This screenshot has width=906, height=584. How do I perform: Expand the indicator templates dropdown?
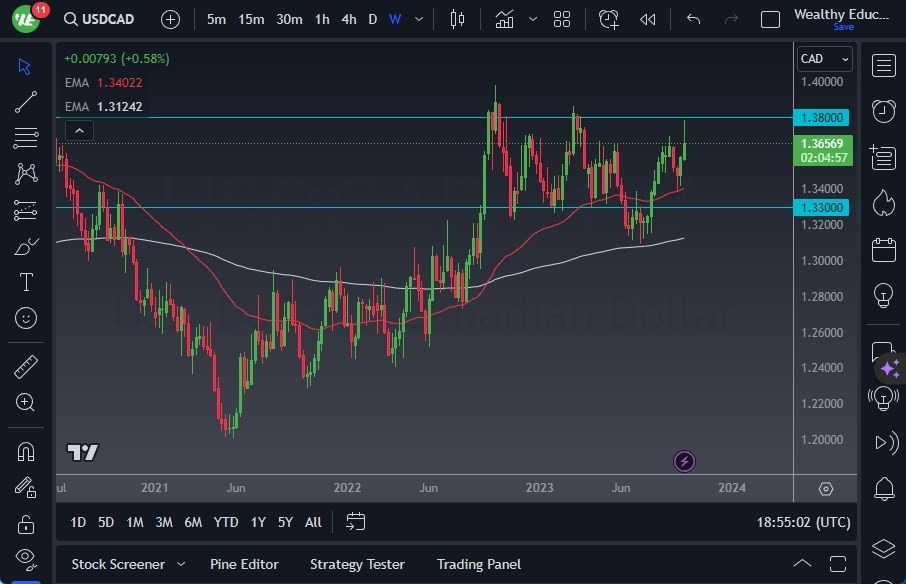[x=533, y=19]
